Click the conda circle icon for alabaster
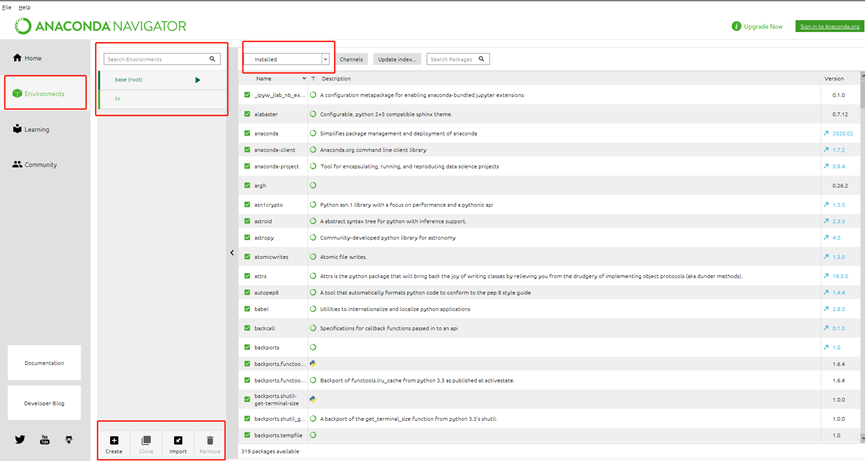This screenshot has height=461, width=865. tap(313, 114)
